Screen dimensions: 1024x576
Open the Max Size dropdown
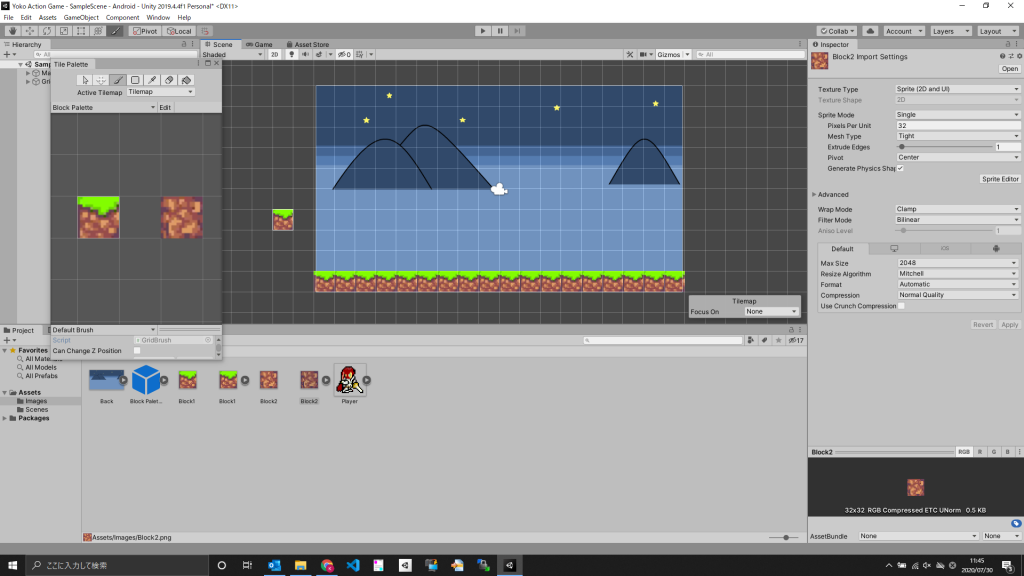coord(957,263)
